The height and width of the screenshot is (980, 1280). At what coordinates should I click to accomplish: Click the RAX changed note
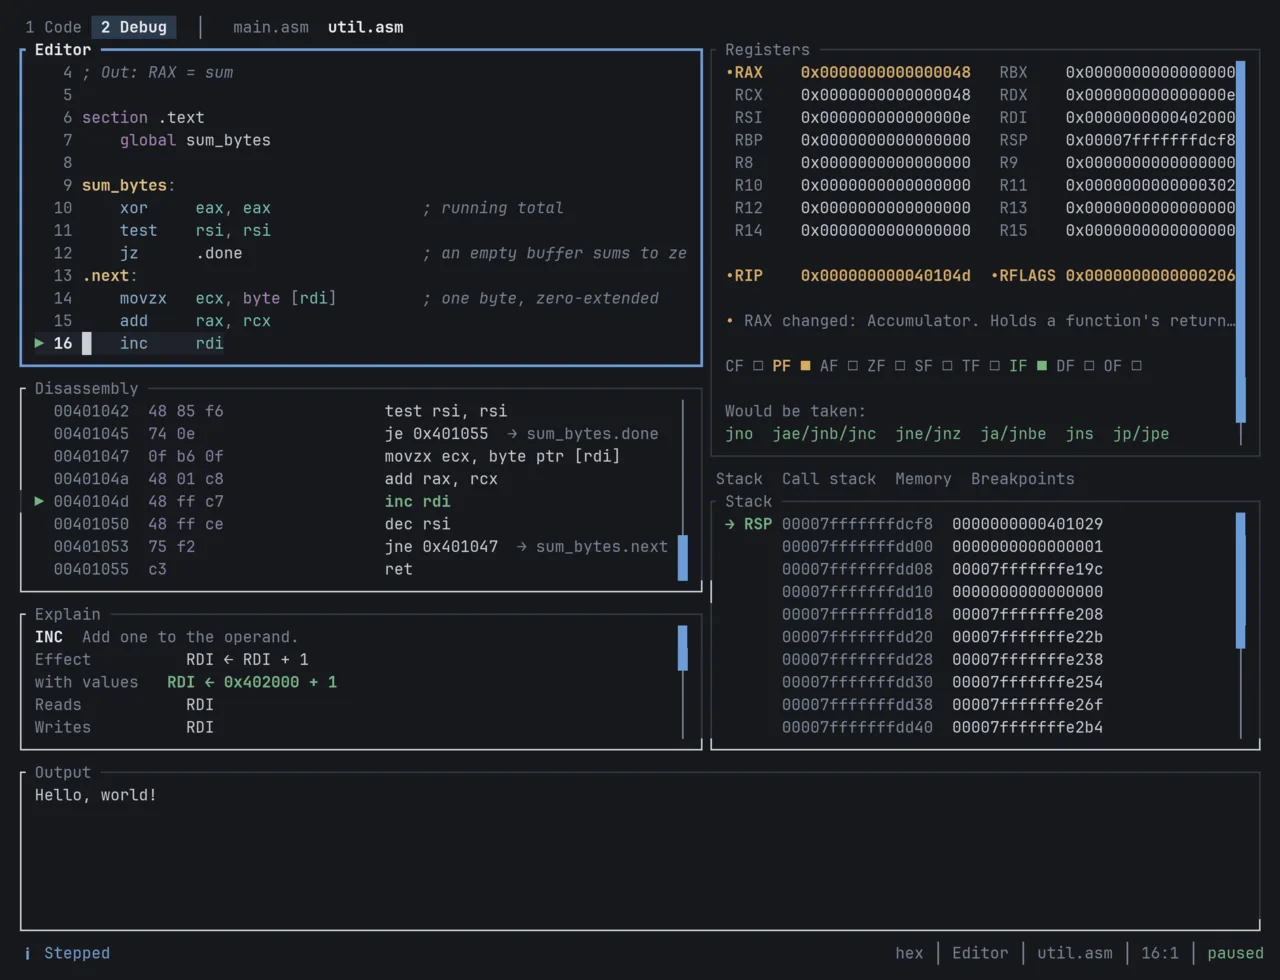[980, 321]
